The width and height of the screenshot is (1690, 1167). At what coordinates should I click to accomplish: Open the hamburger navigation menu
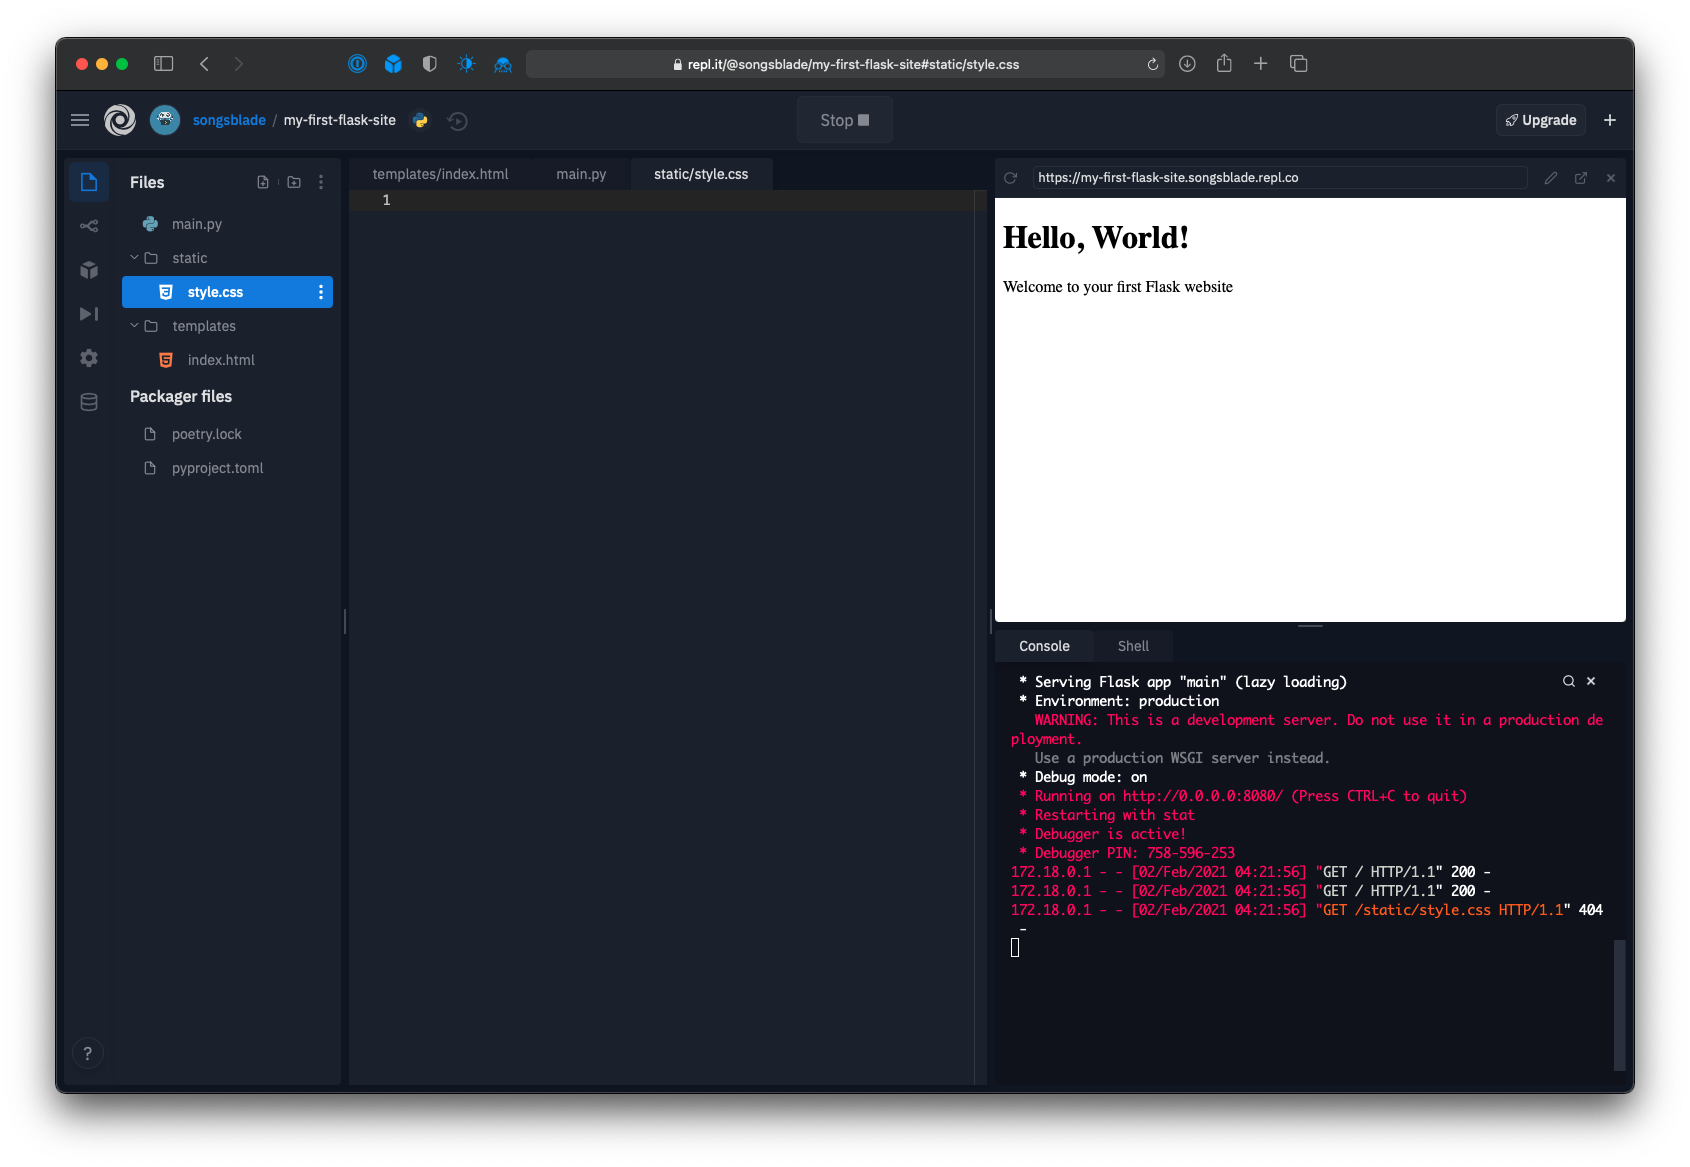[80, 119]
